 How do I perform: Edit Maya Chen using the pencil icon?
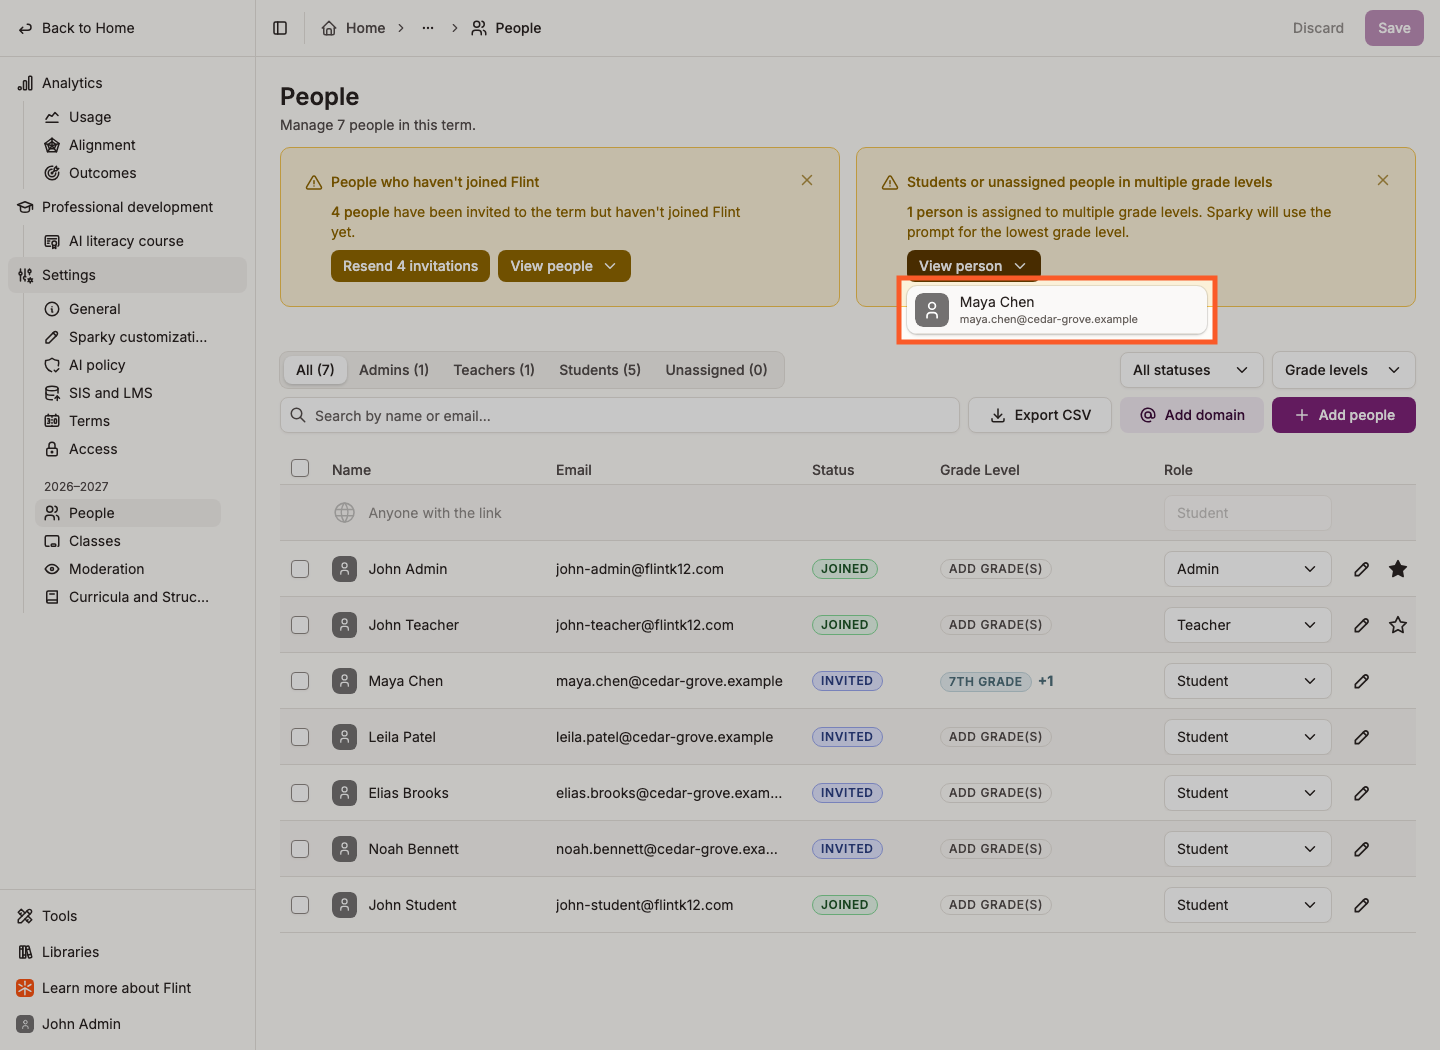pyautogui.click(x=1361, y=681)
